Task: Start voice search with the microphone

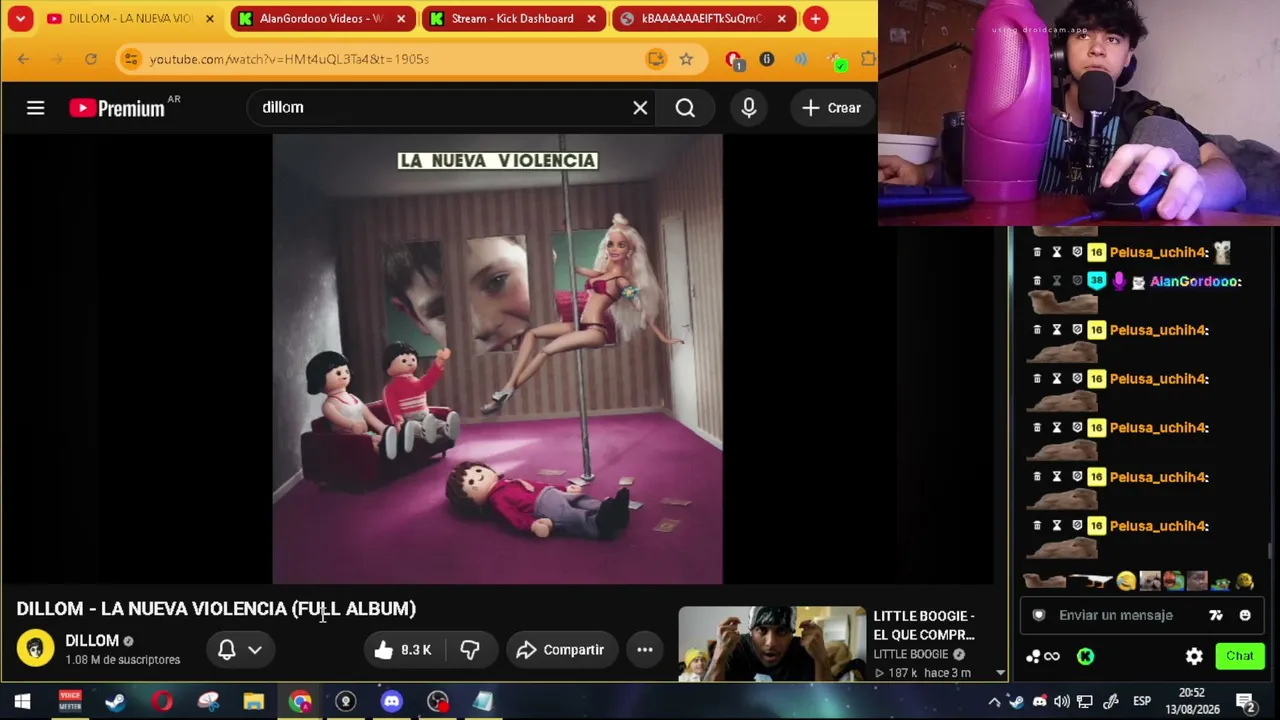Action: click(749, 108)
